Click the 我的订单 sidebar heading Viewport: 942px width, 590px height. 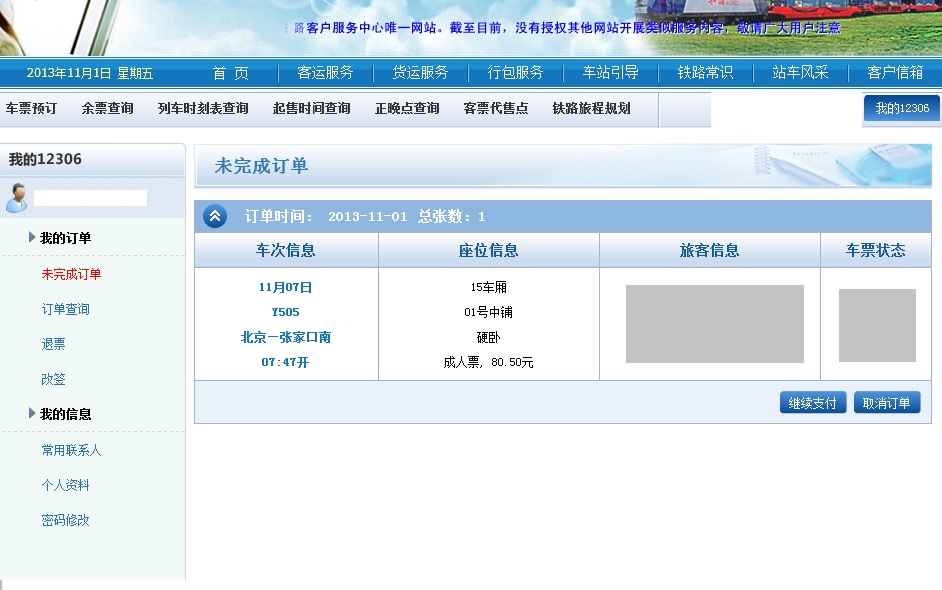[65, 238]
